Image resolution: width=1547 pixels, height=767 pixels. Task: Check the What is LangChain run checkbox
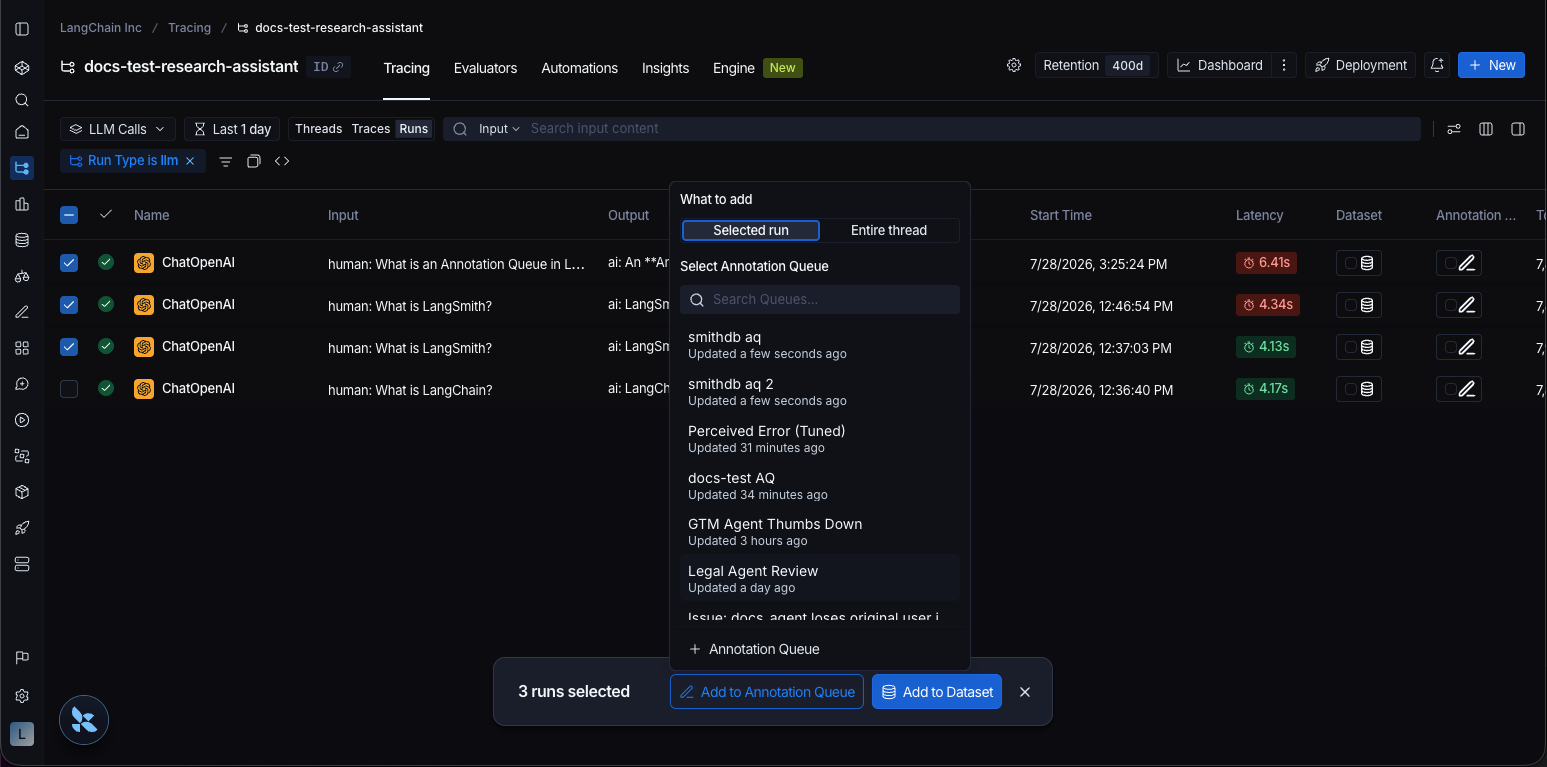[69, 389]
